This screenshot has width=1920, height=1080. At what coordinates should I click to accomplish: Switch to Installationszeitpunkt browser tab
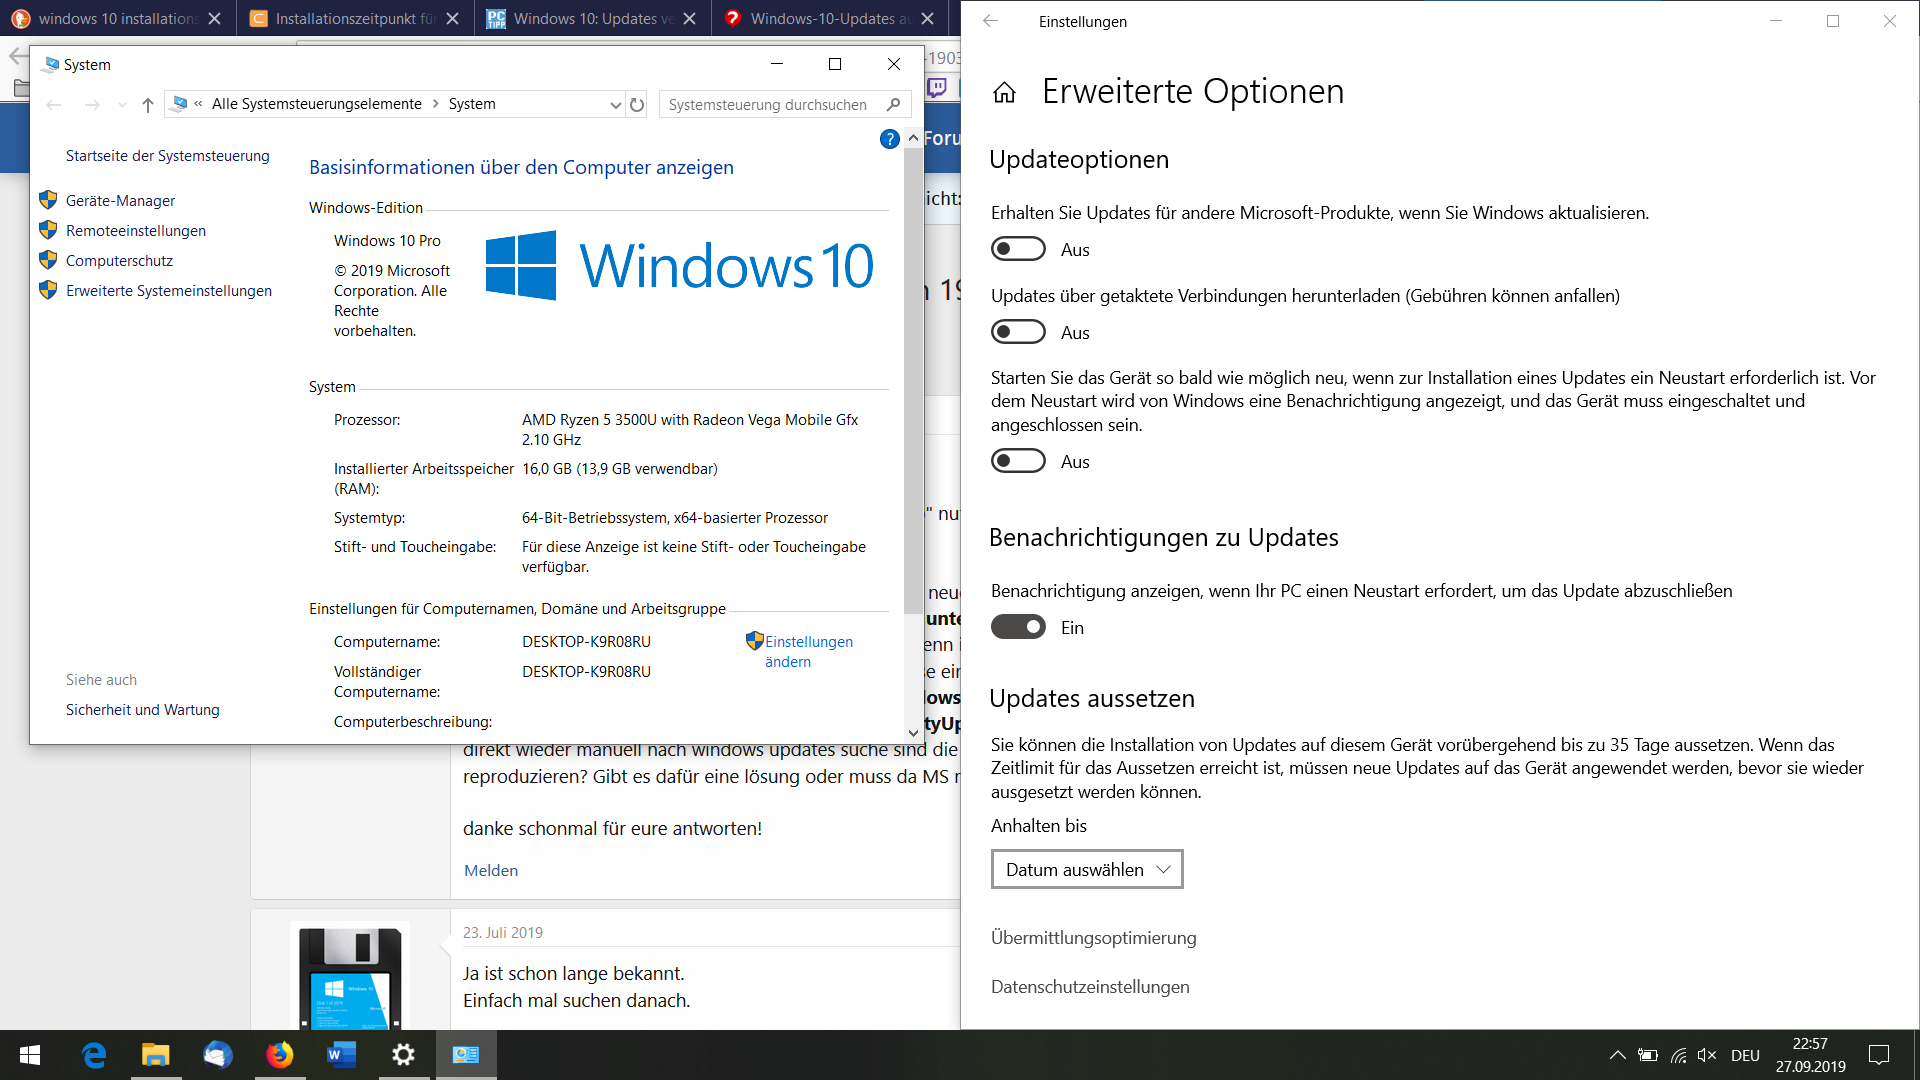354,18
